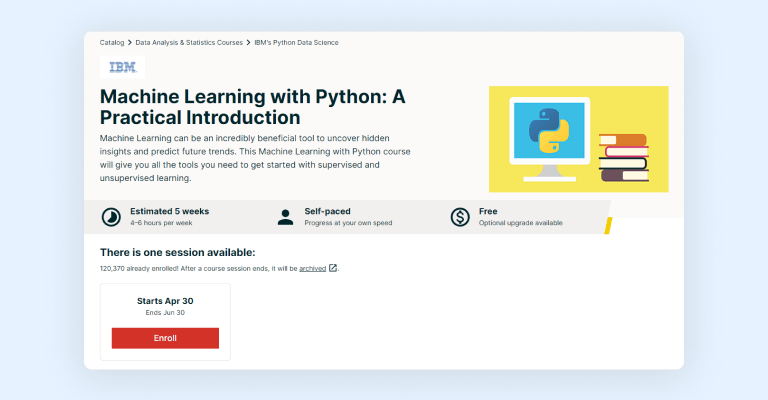Click the Self-paced label
Screen dimensions: 768x400
[x=329, y=211]
